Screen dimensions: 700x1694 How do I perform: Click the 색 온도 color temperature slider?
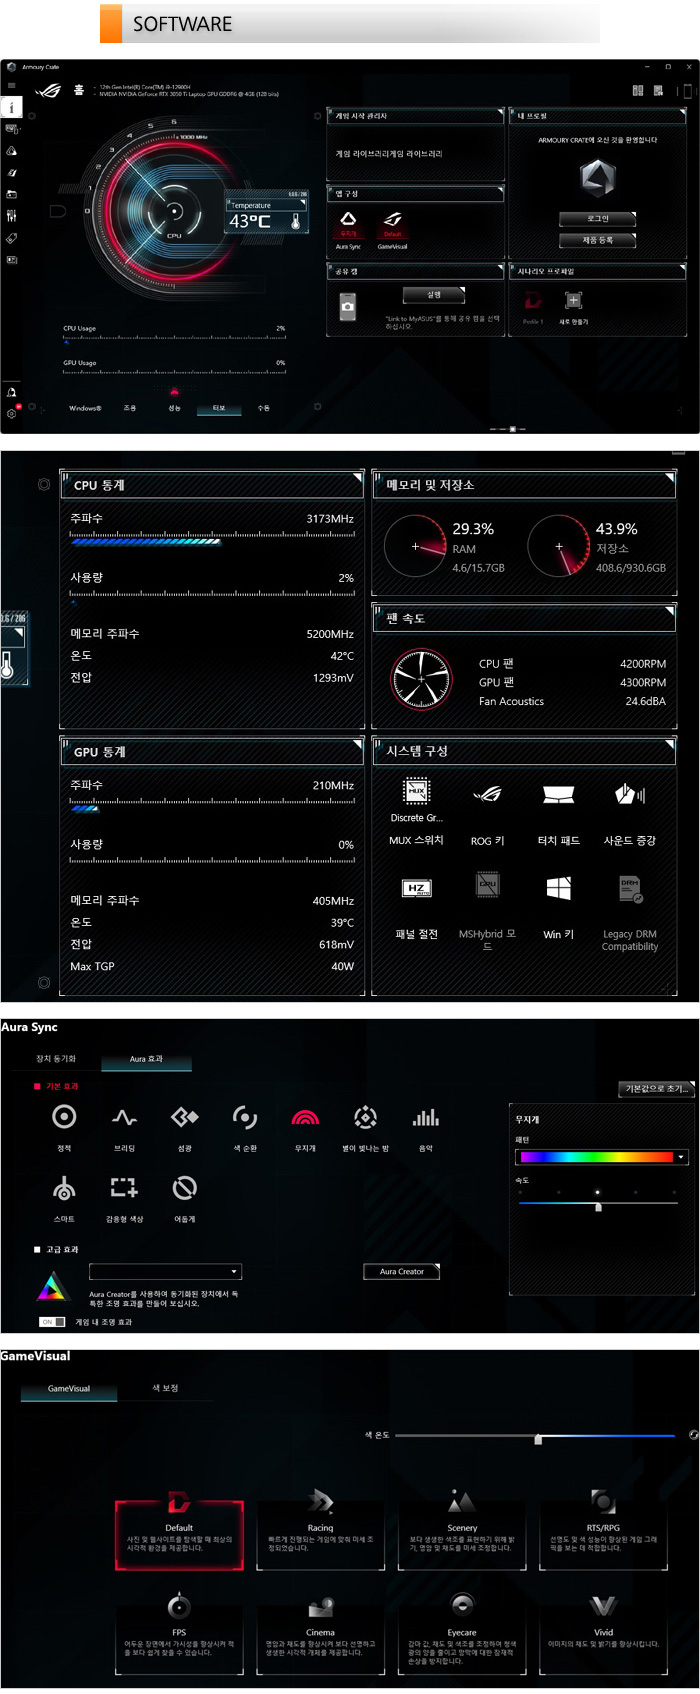click(x=535, y=1436)
